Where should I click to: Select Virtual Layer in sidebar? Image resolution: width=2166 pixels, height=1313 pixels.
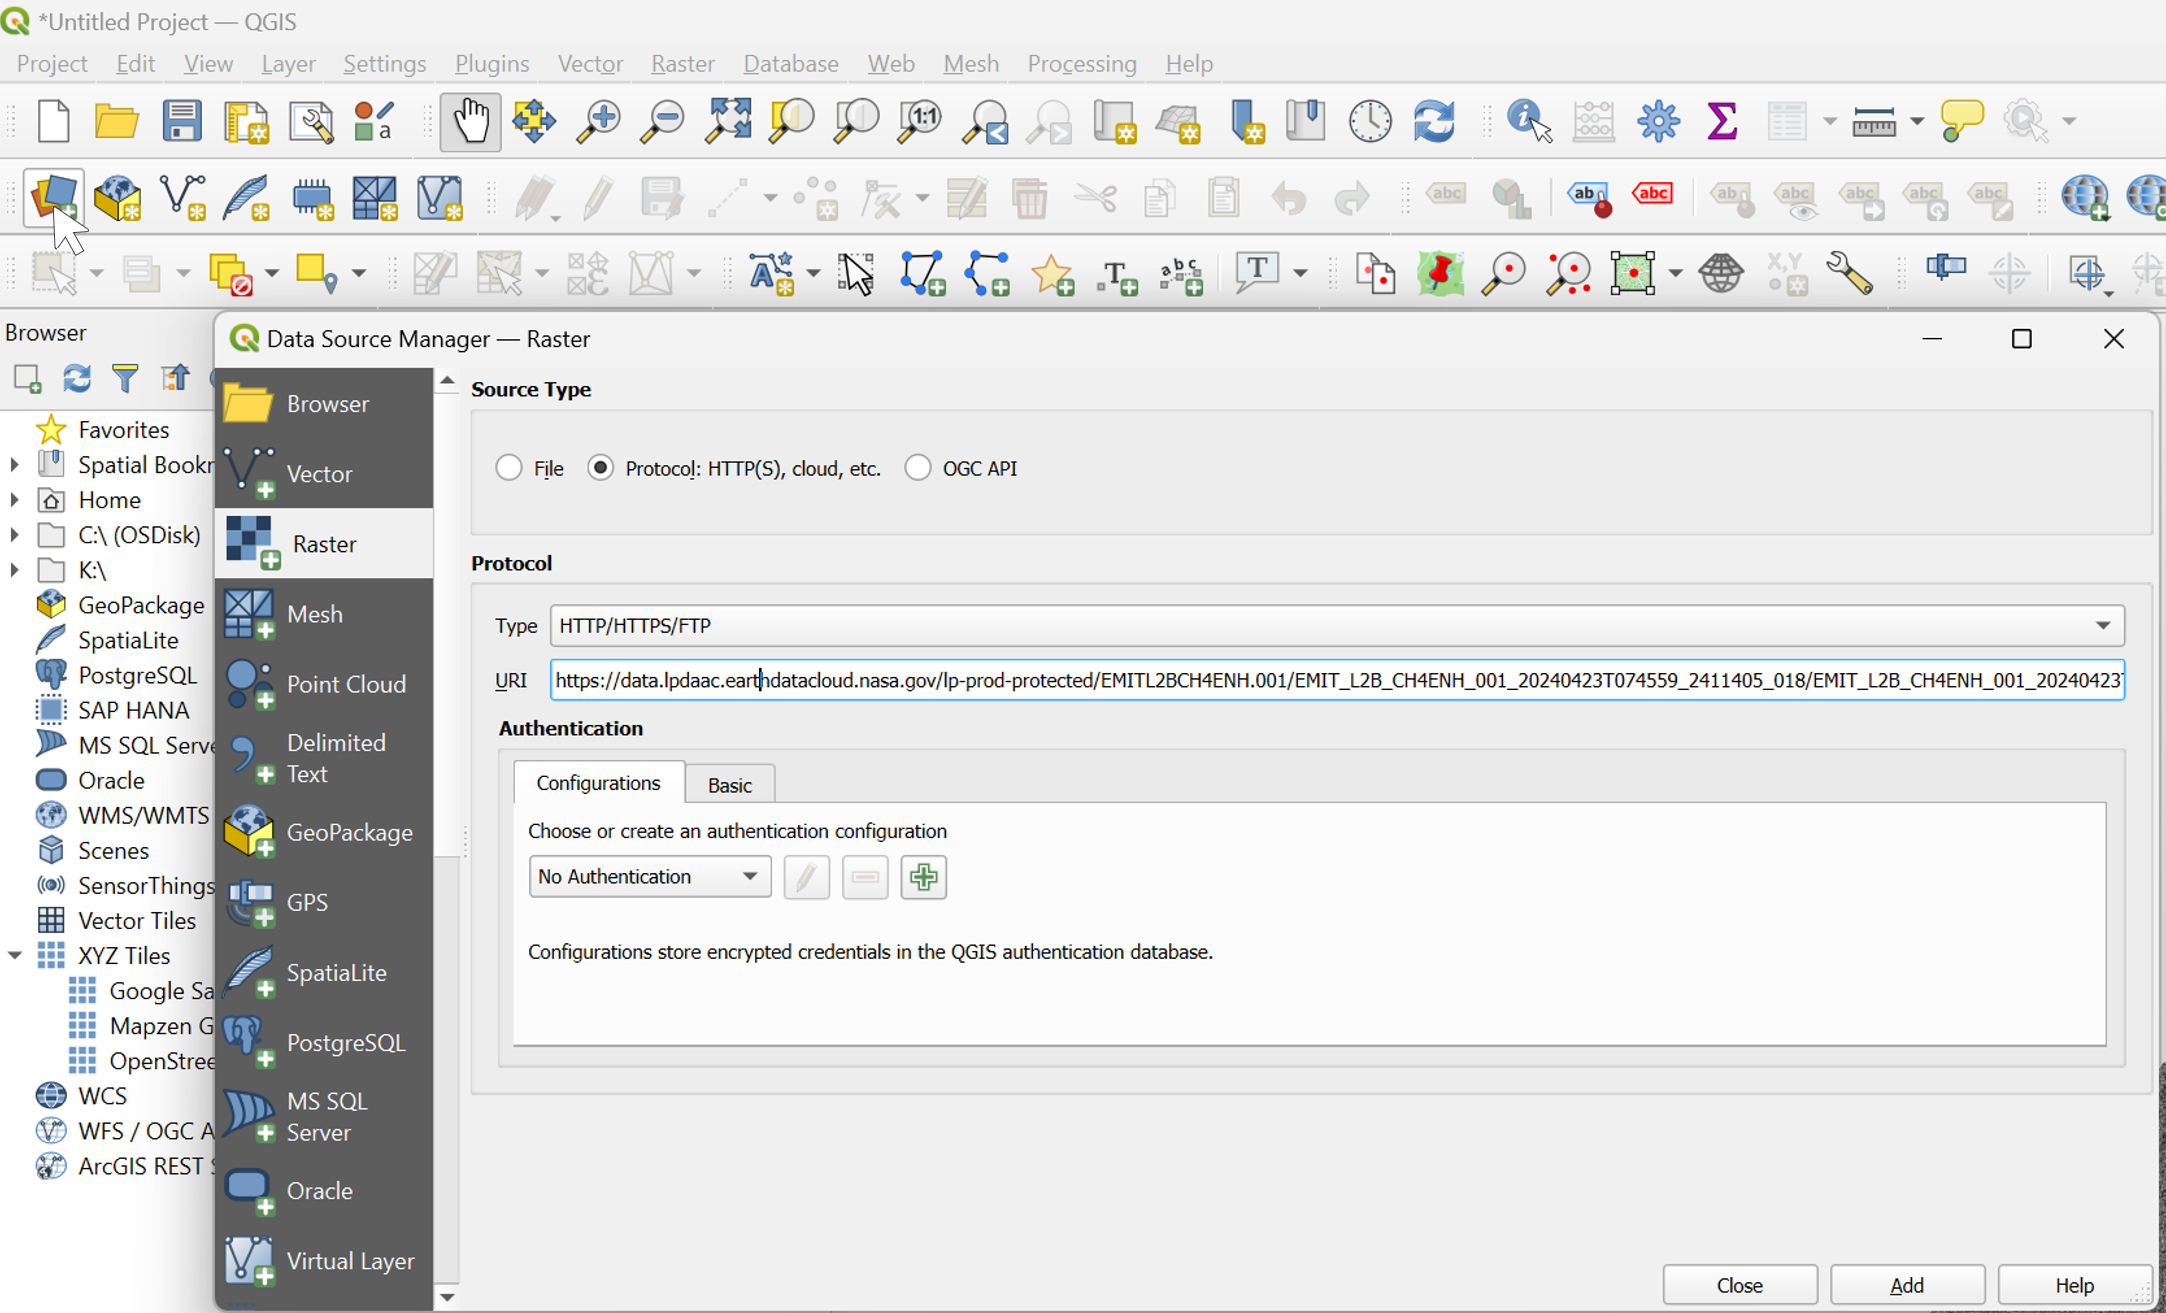click(324, 1261)
